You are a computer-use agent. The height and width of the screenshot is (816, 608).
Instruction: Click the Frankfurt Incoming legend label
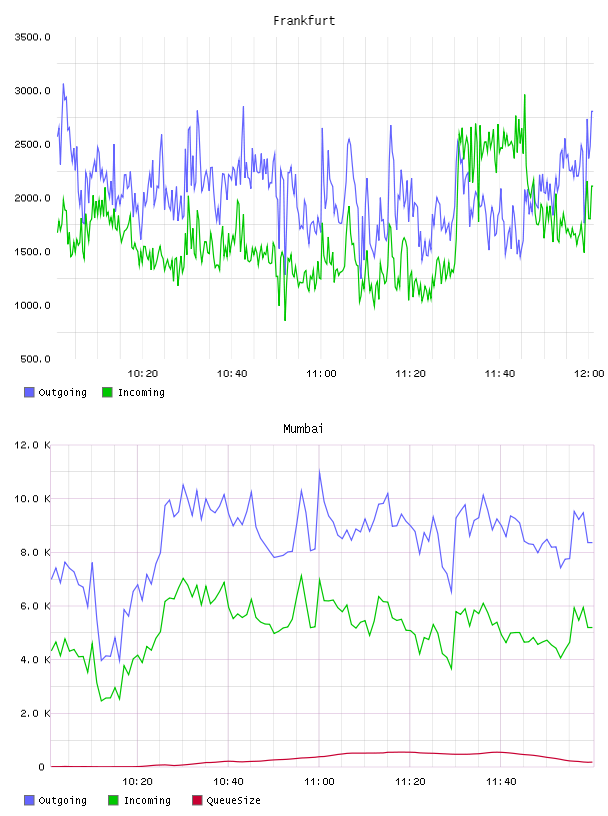[x=141, y=393]
